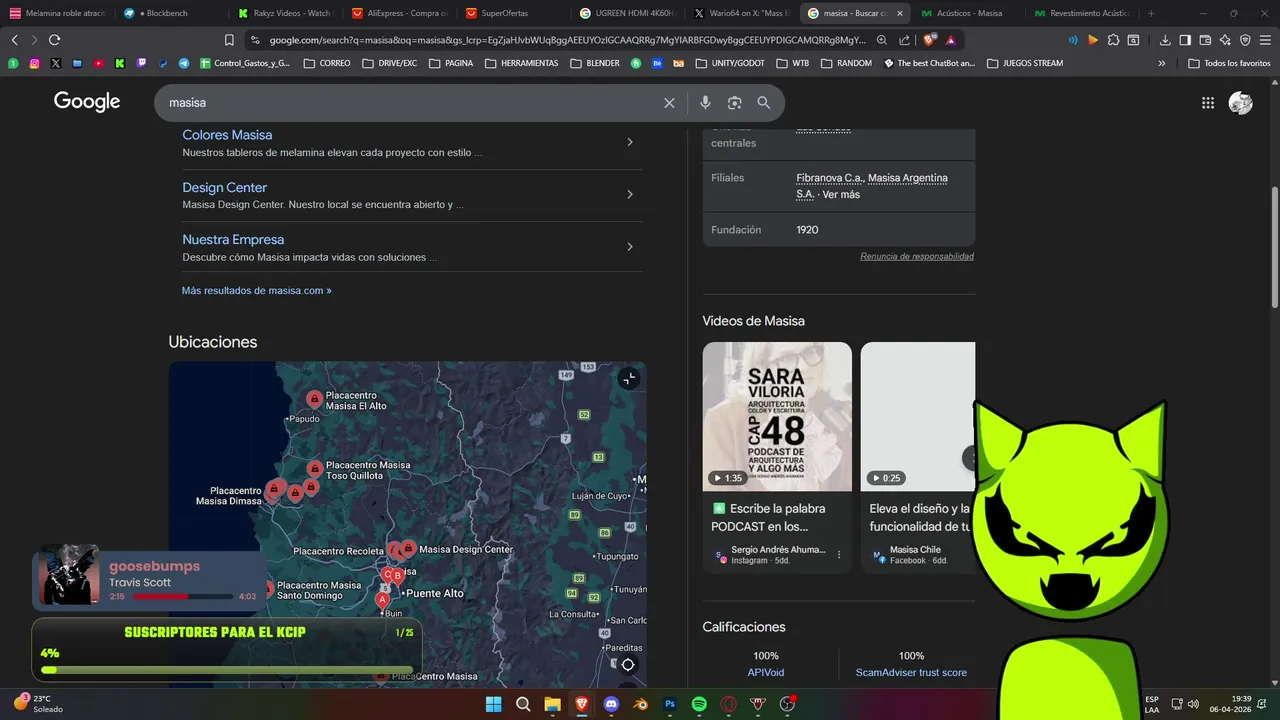Viewport: 1280px width, 720px height.
Task: Open Más resultados de masisa.com link
Action: point(256,290)
